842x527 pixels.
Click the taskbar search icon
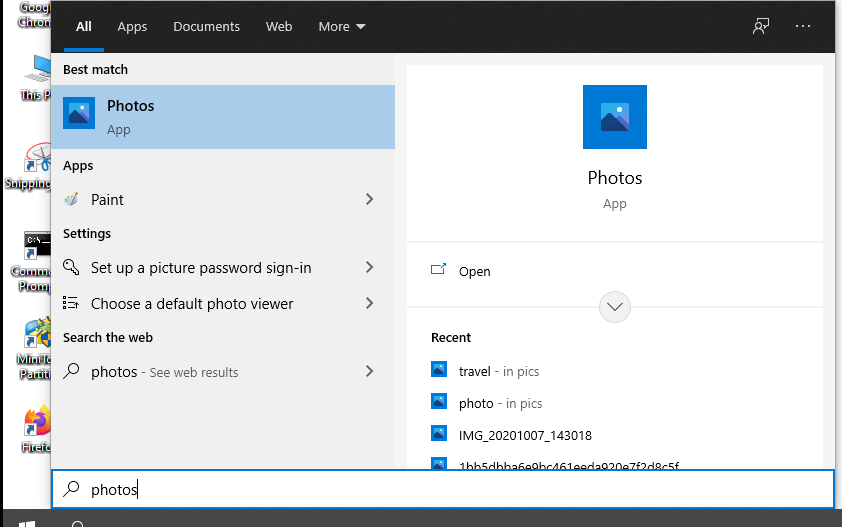pyautogui.click(x=77, y=524)
